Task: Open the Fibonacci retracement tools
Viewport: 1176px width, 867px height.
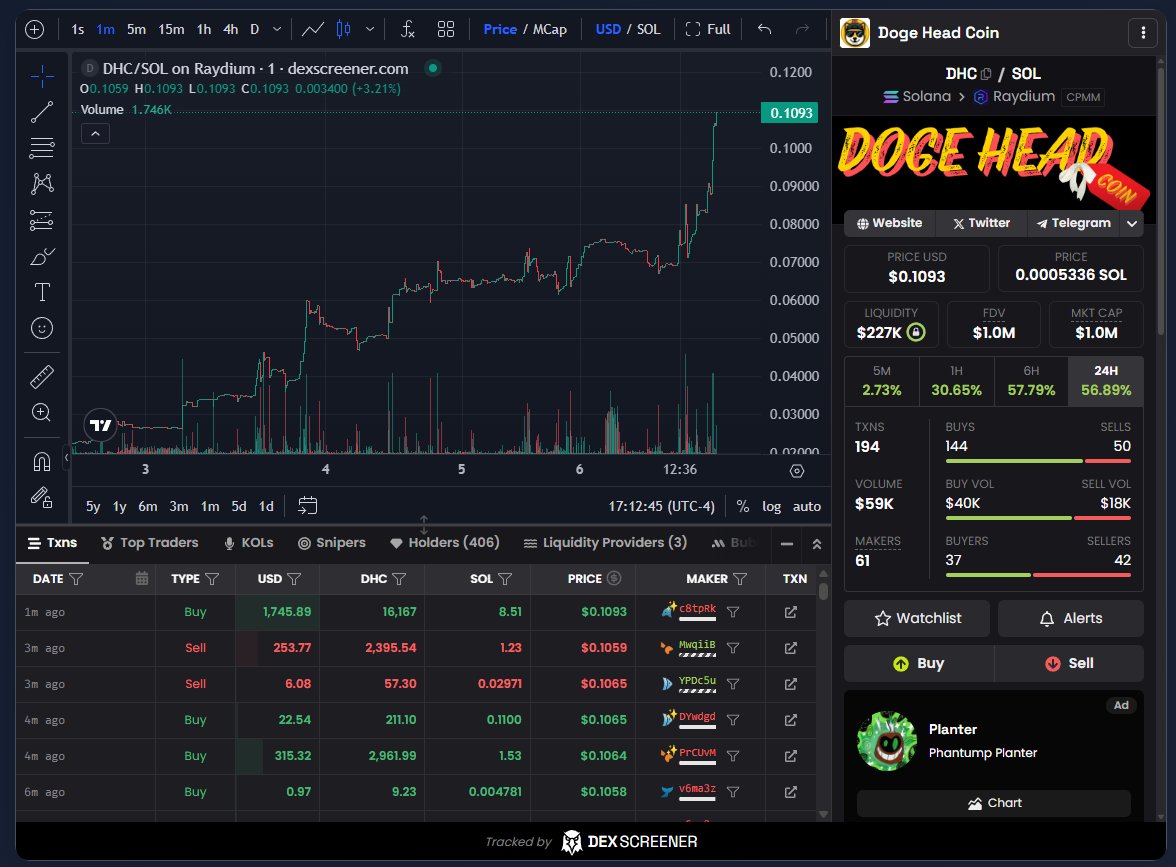Action: (x=42, y=148)
